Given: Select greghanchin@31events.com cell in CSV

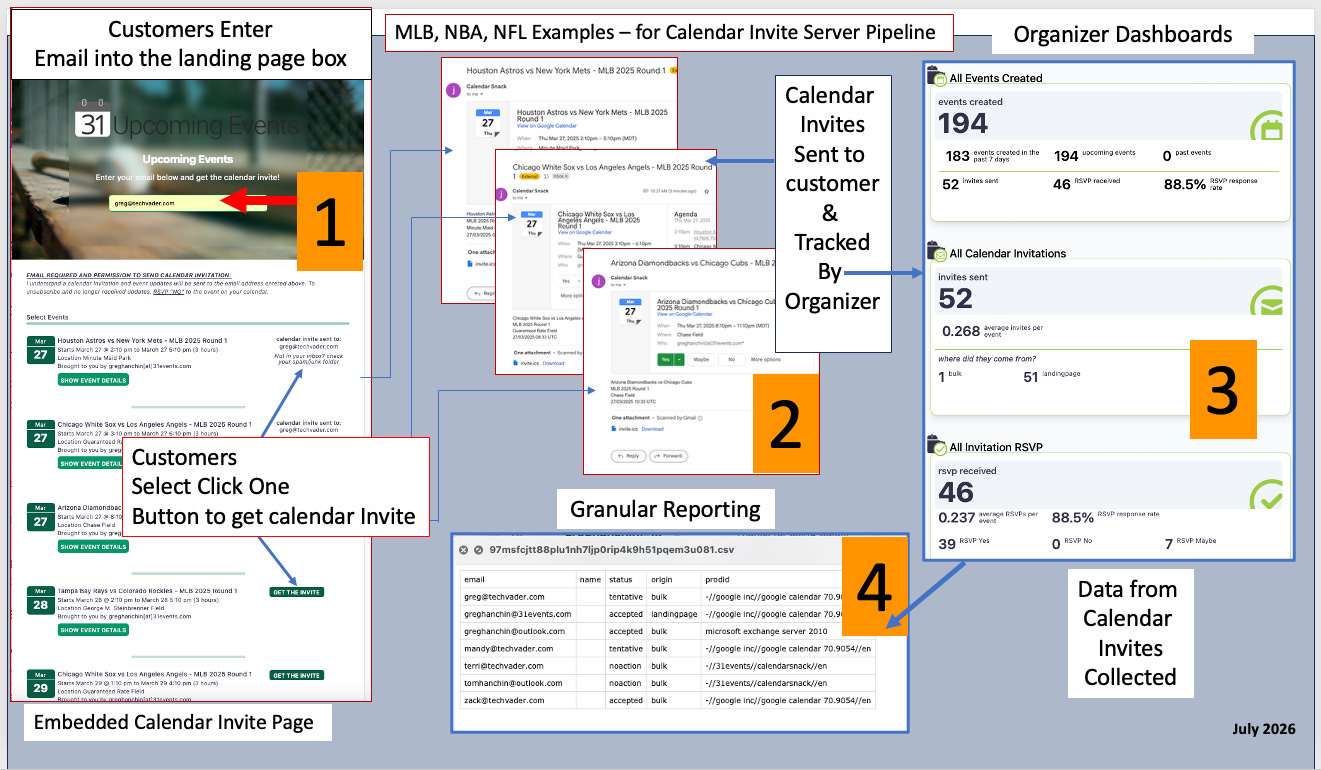Looking at the screenshot, I should tap(517, 614).
